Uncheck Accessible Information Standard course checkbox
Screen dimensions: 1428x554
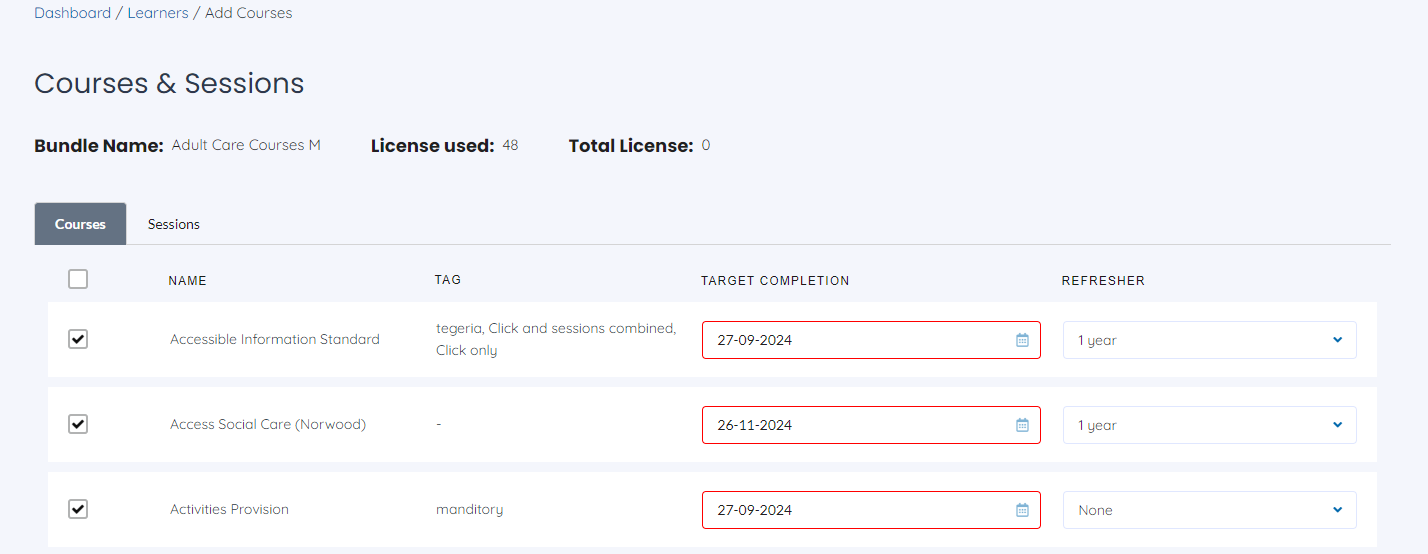[x=78, y=339]
